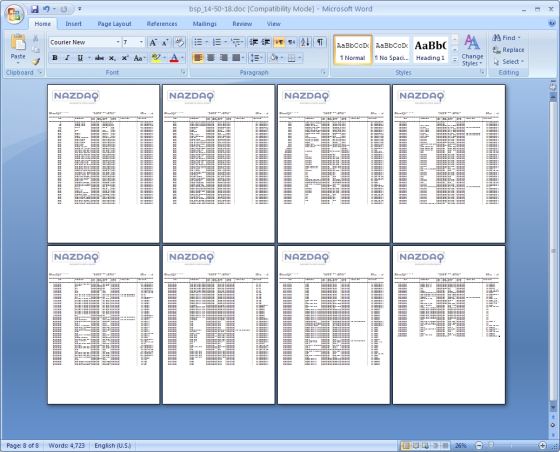The image size is (560, 452).
Task: Justify the text
Action: click(236, 57)
